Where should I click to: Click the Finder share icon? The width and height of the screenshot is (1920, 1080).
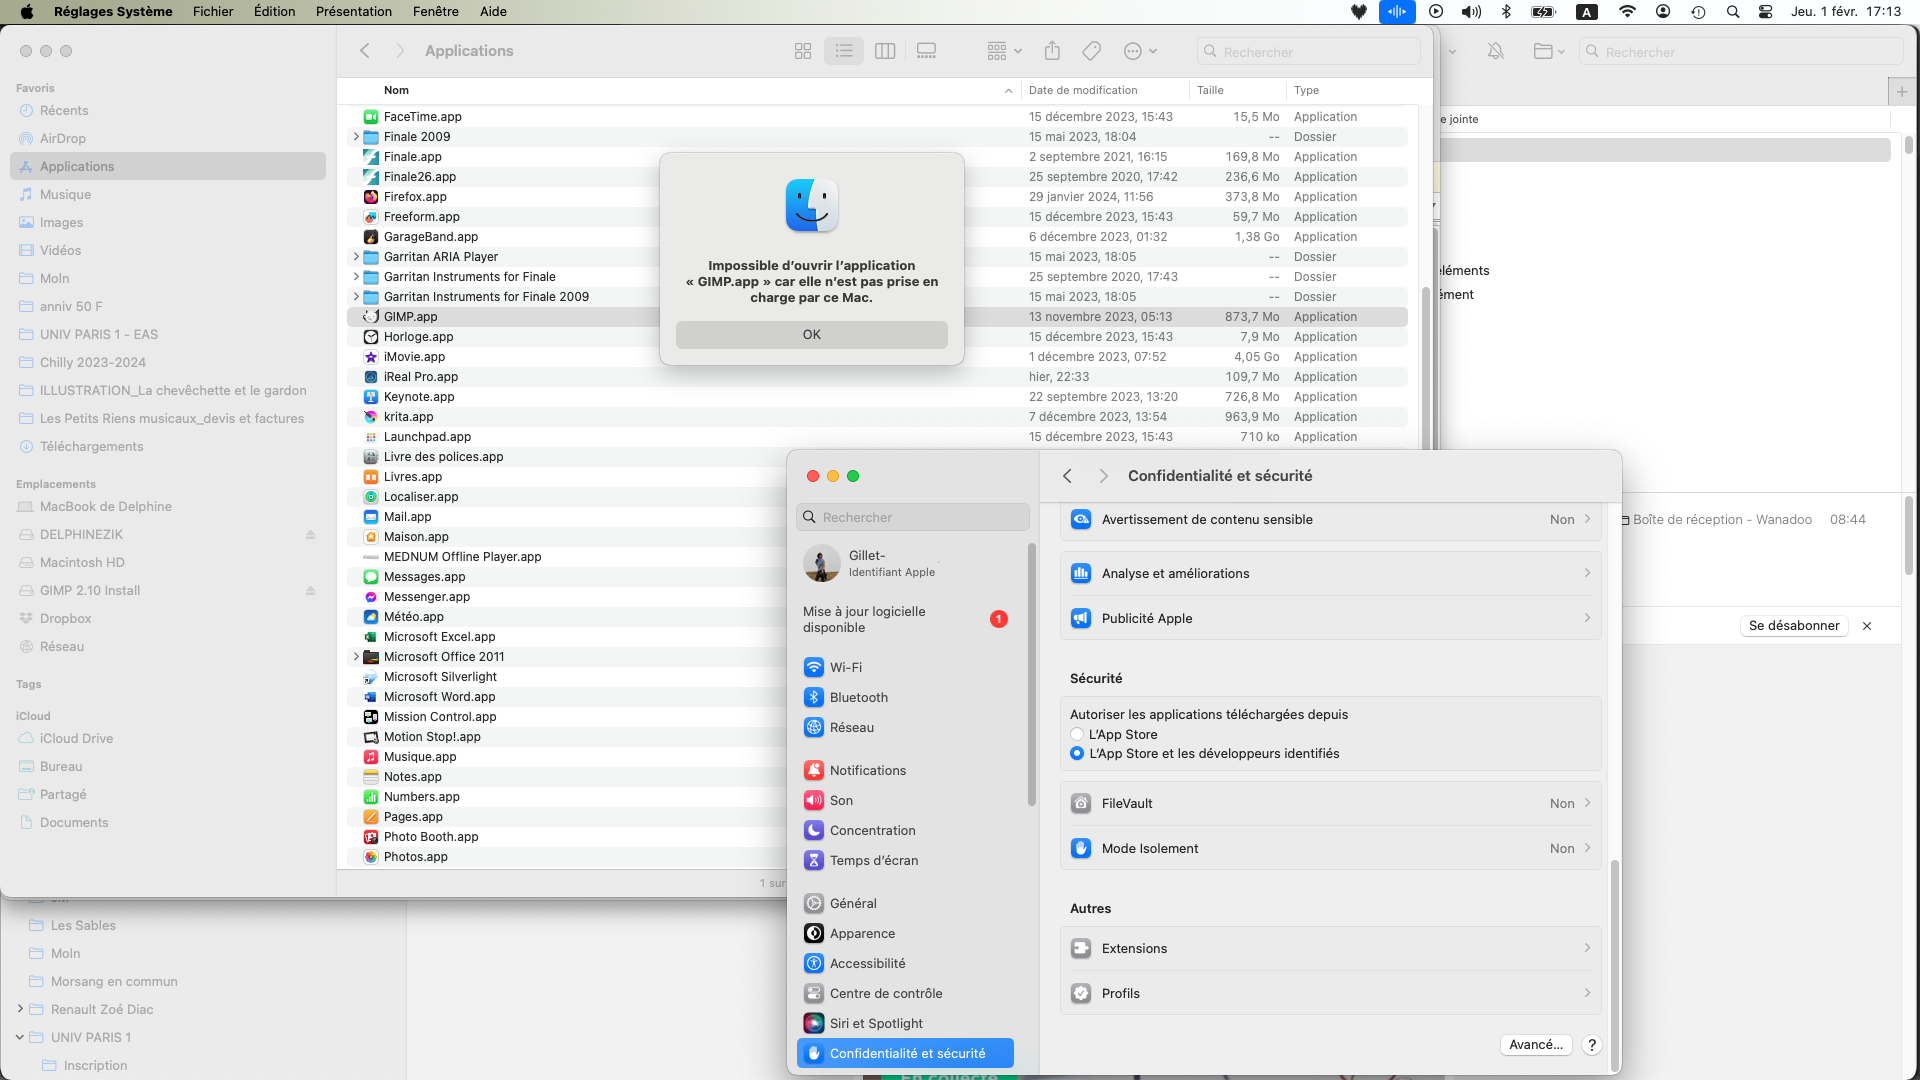(1051, 51)
